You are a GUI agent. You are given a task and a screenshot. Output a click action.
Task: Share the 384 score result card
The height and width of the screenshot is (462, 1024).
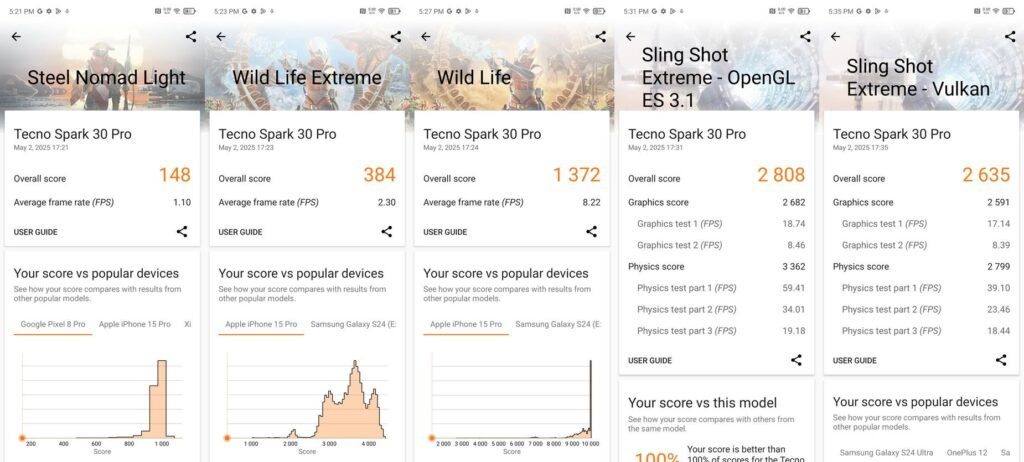(x=387, y=231)
